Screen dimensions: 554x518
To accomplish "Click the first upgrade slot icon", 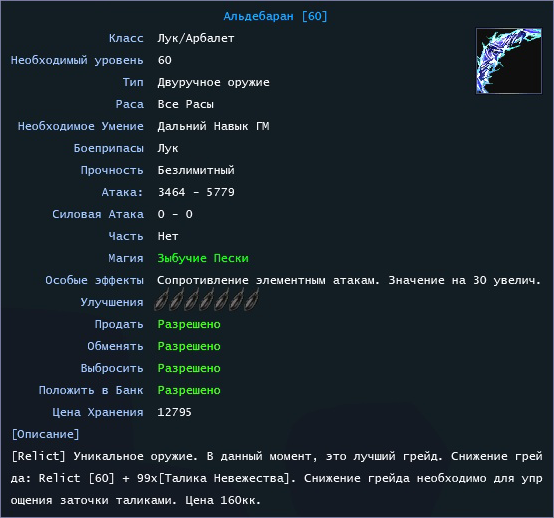I will pyautogui.click(x=162, y=299).
